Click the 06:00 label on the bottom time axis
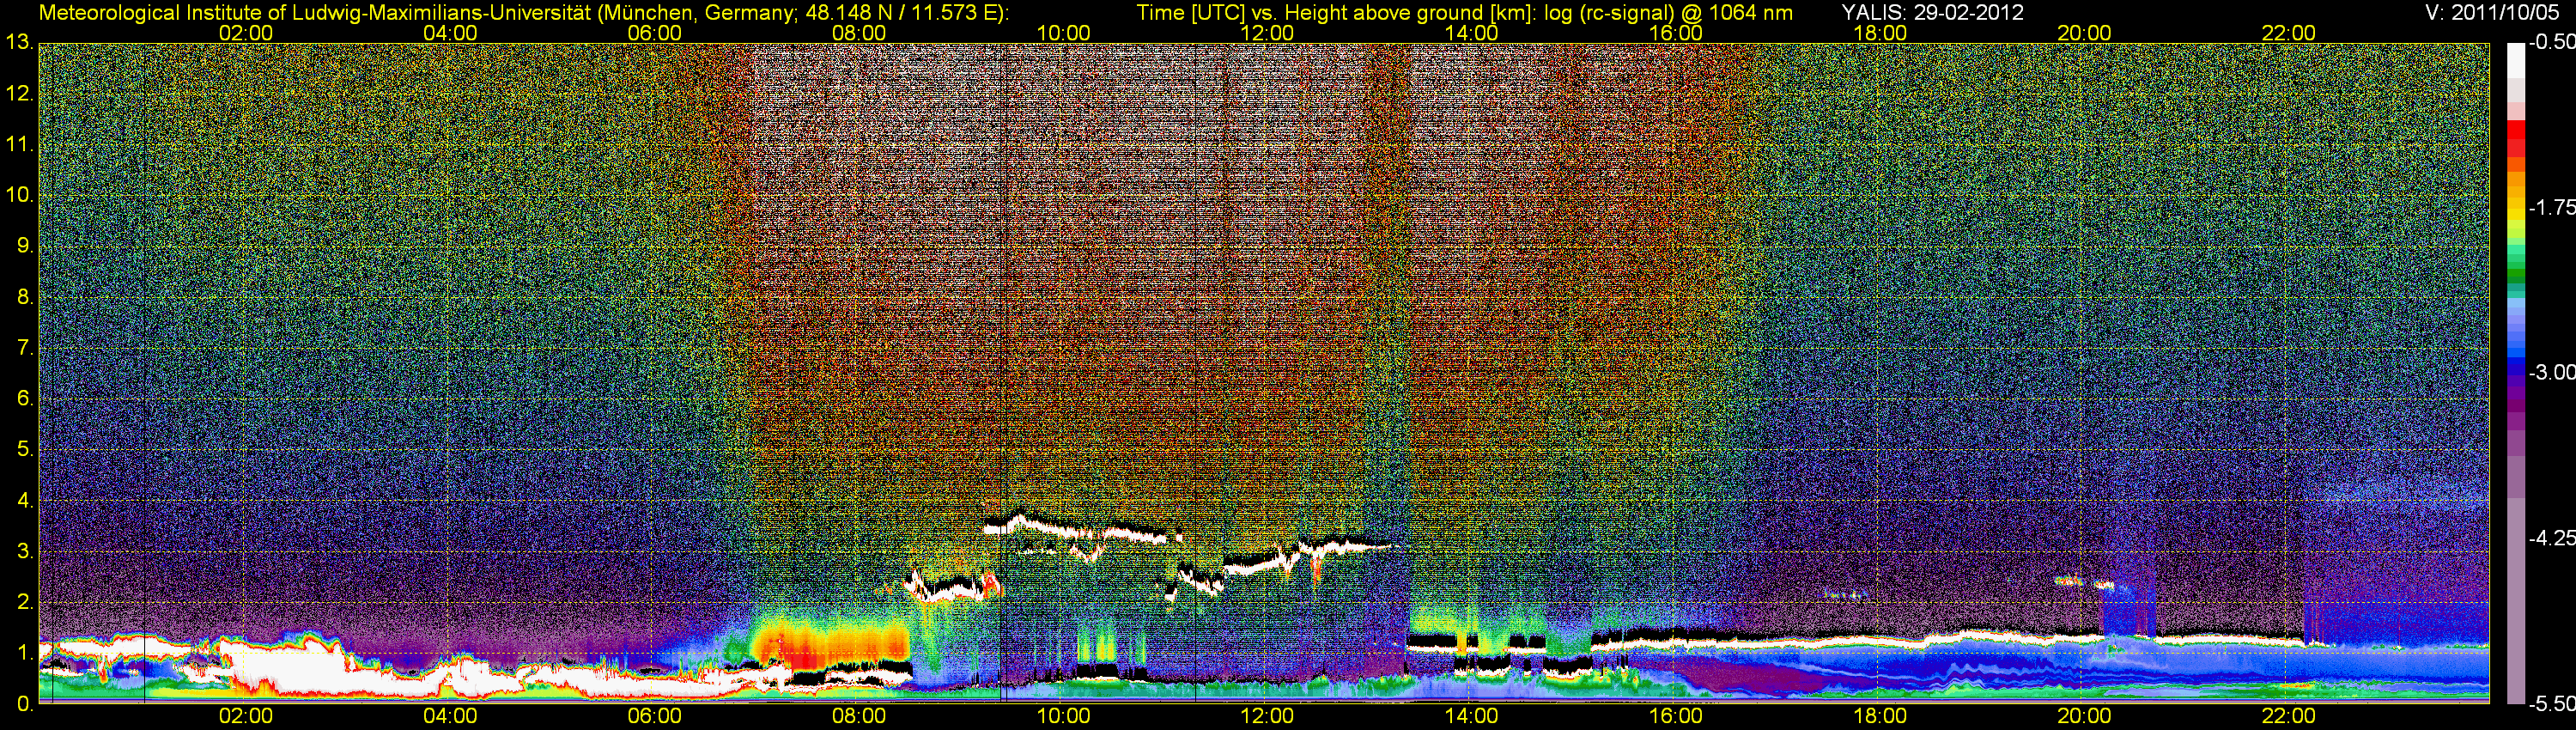The height and width of the screenshot is (730, 2576). [654, 717]
